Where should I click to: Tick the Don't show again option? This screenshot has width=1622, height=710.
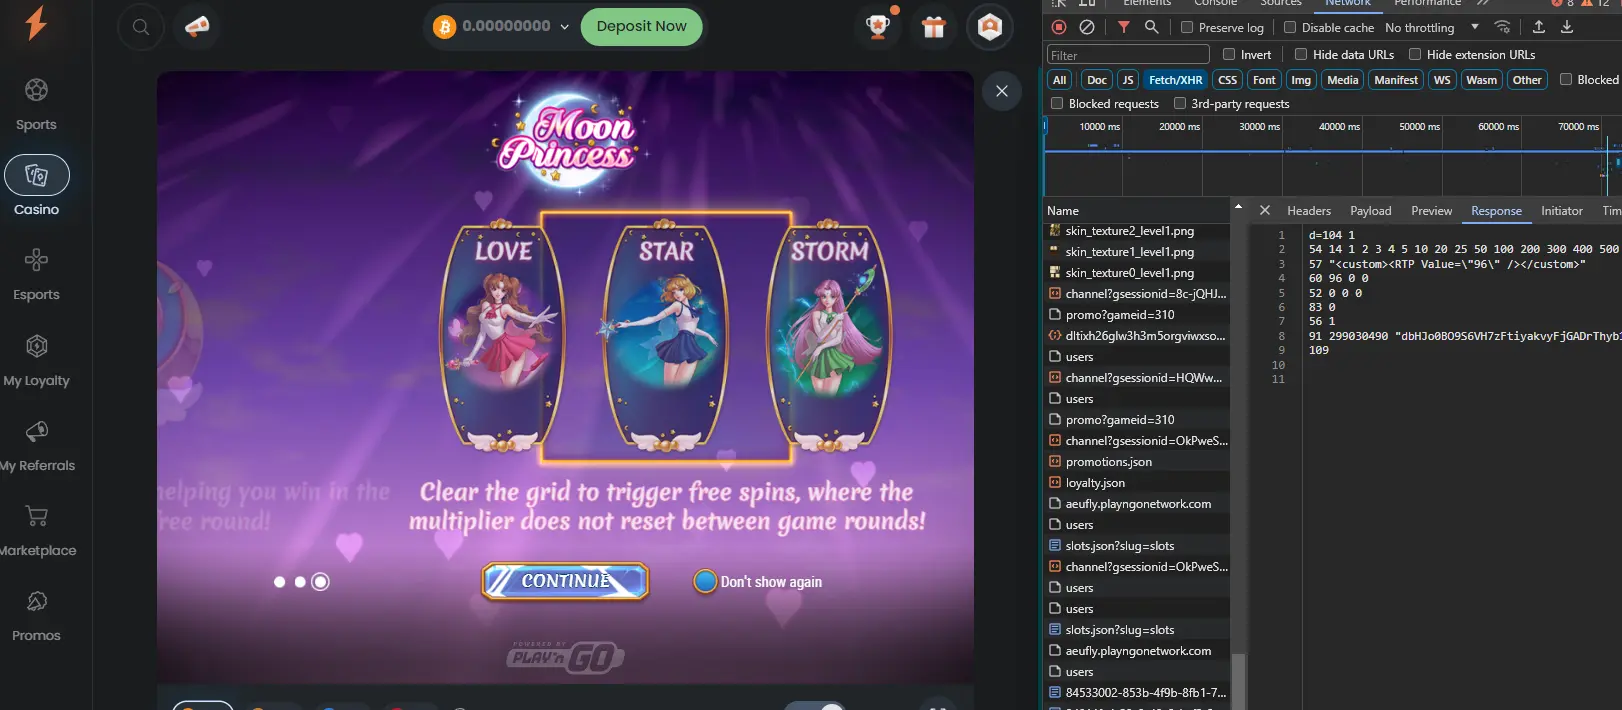point(705,581)
